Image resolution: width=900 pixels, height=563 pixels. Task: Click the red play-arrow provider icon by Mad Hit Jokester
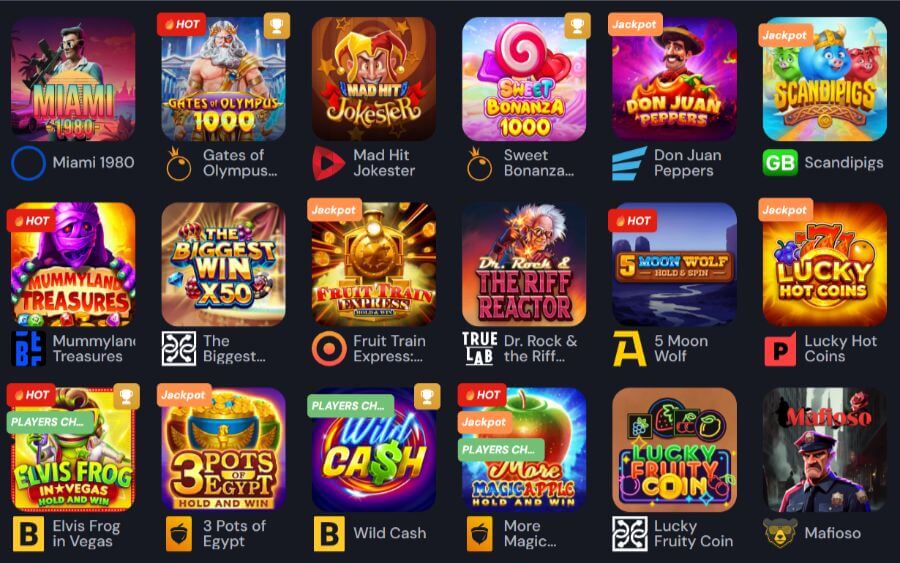click(x=328, y=163)
